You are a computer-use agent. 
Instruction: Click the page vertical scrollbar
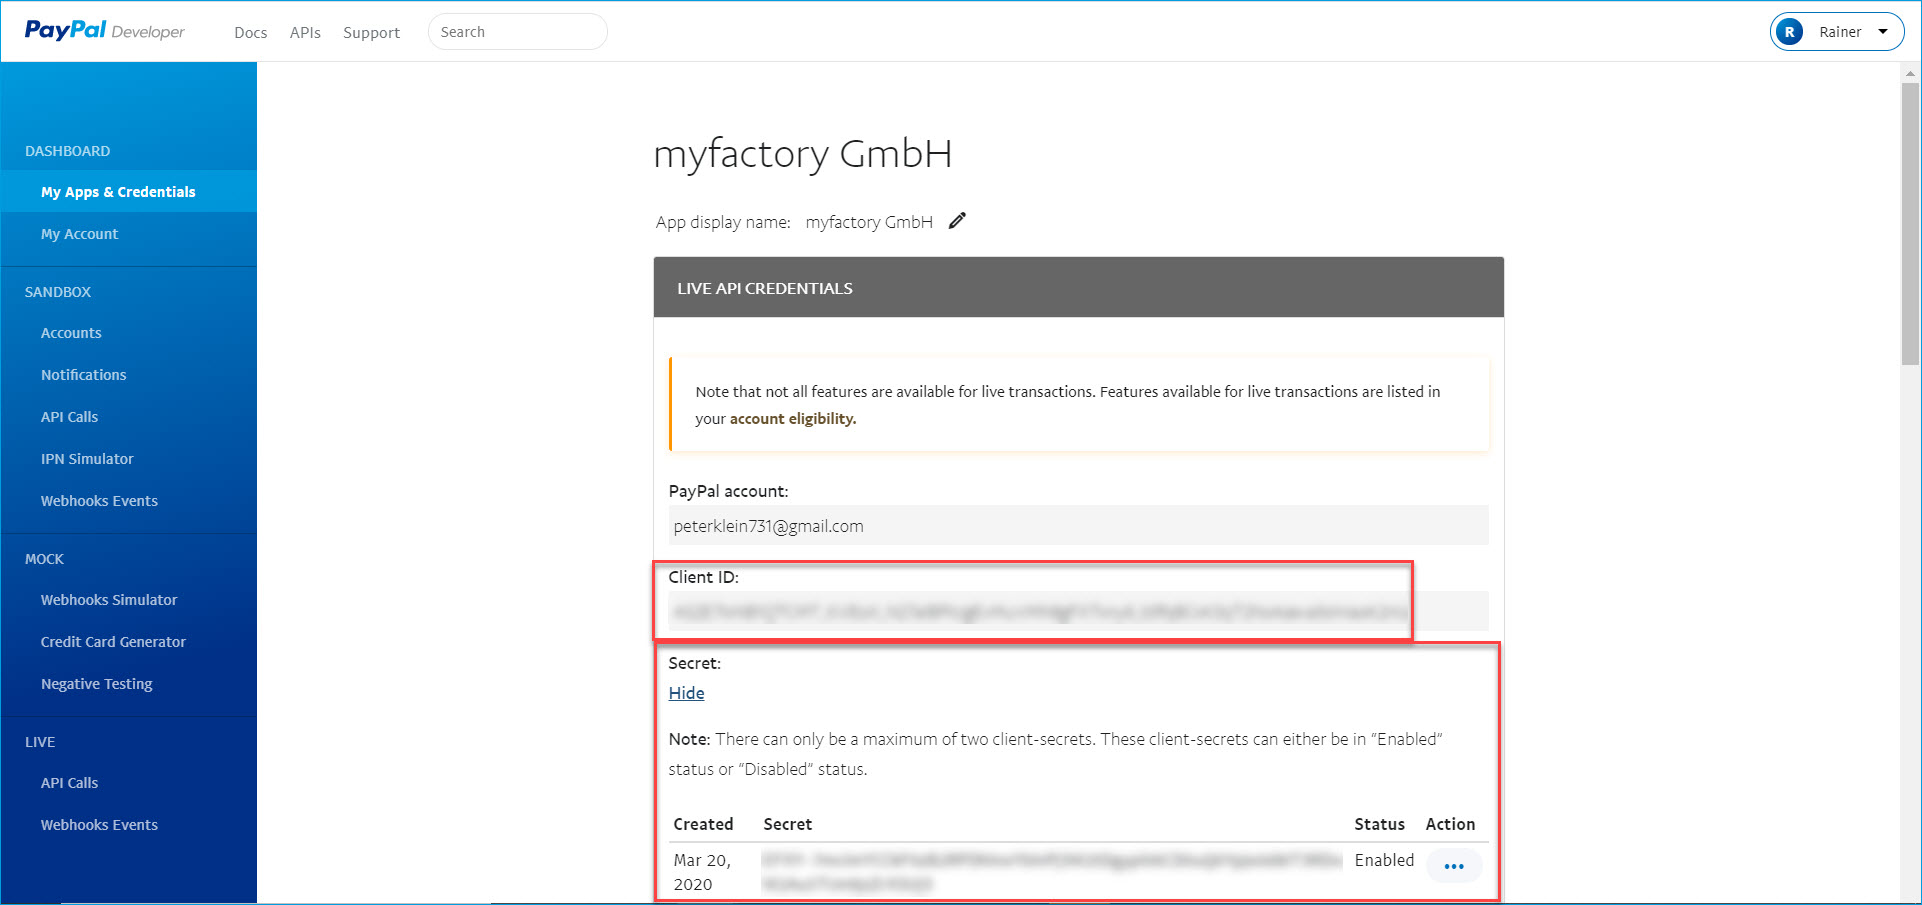1910,224
